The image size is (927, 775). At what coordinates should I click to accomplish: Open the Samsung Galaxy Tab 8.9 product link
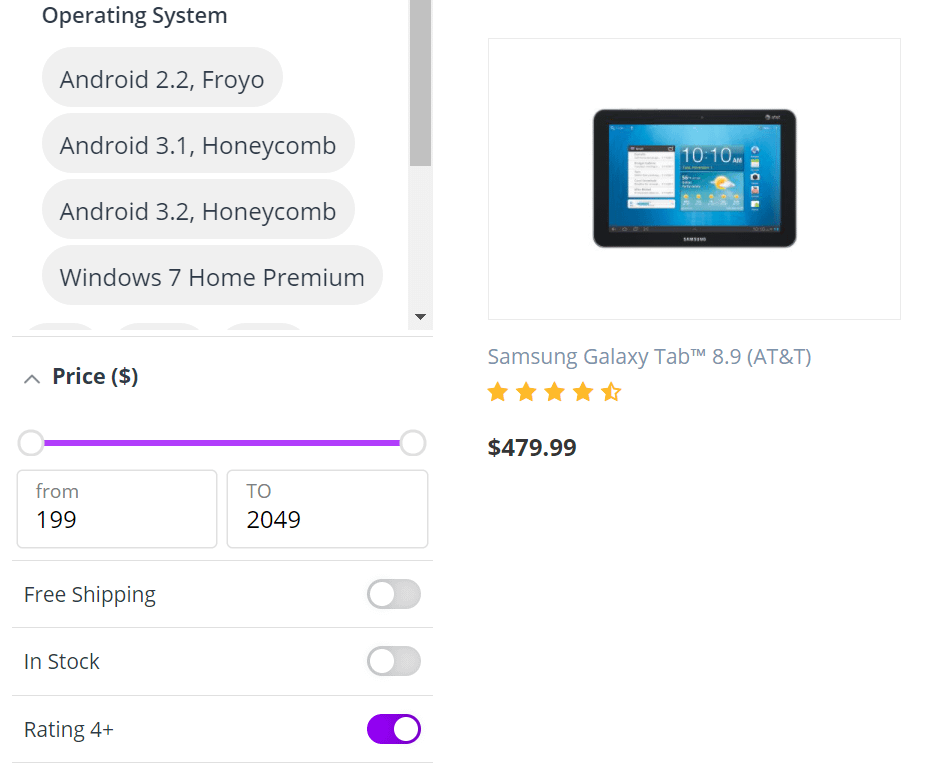[649, 357]
